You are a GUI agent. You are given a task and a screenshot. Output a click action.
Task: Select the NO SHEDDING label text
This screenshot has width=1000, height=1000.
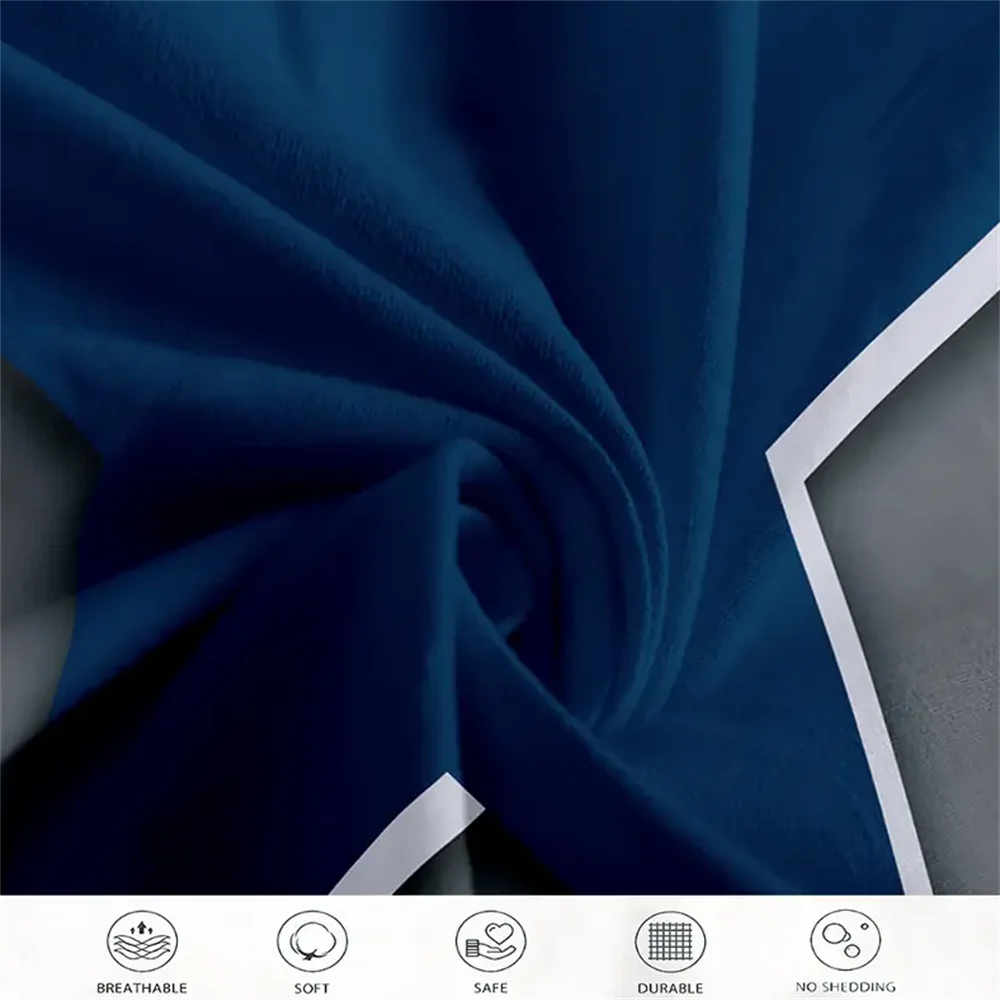point(846,987)
